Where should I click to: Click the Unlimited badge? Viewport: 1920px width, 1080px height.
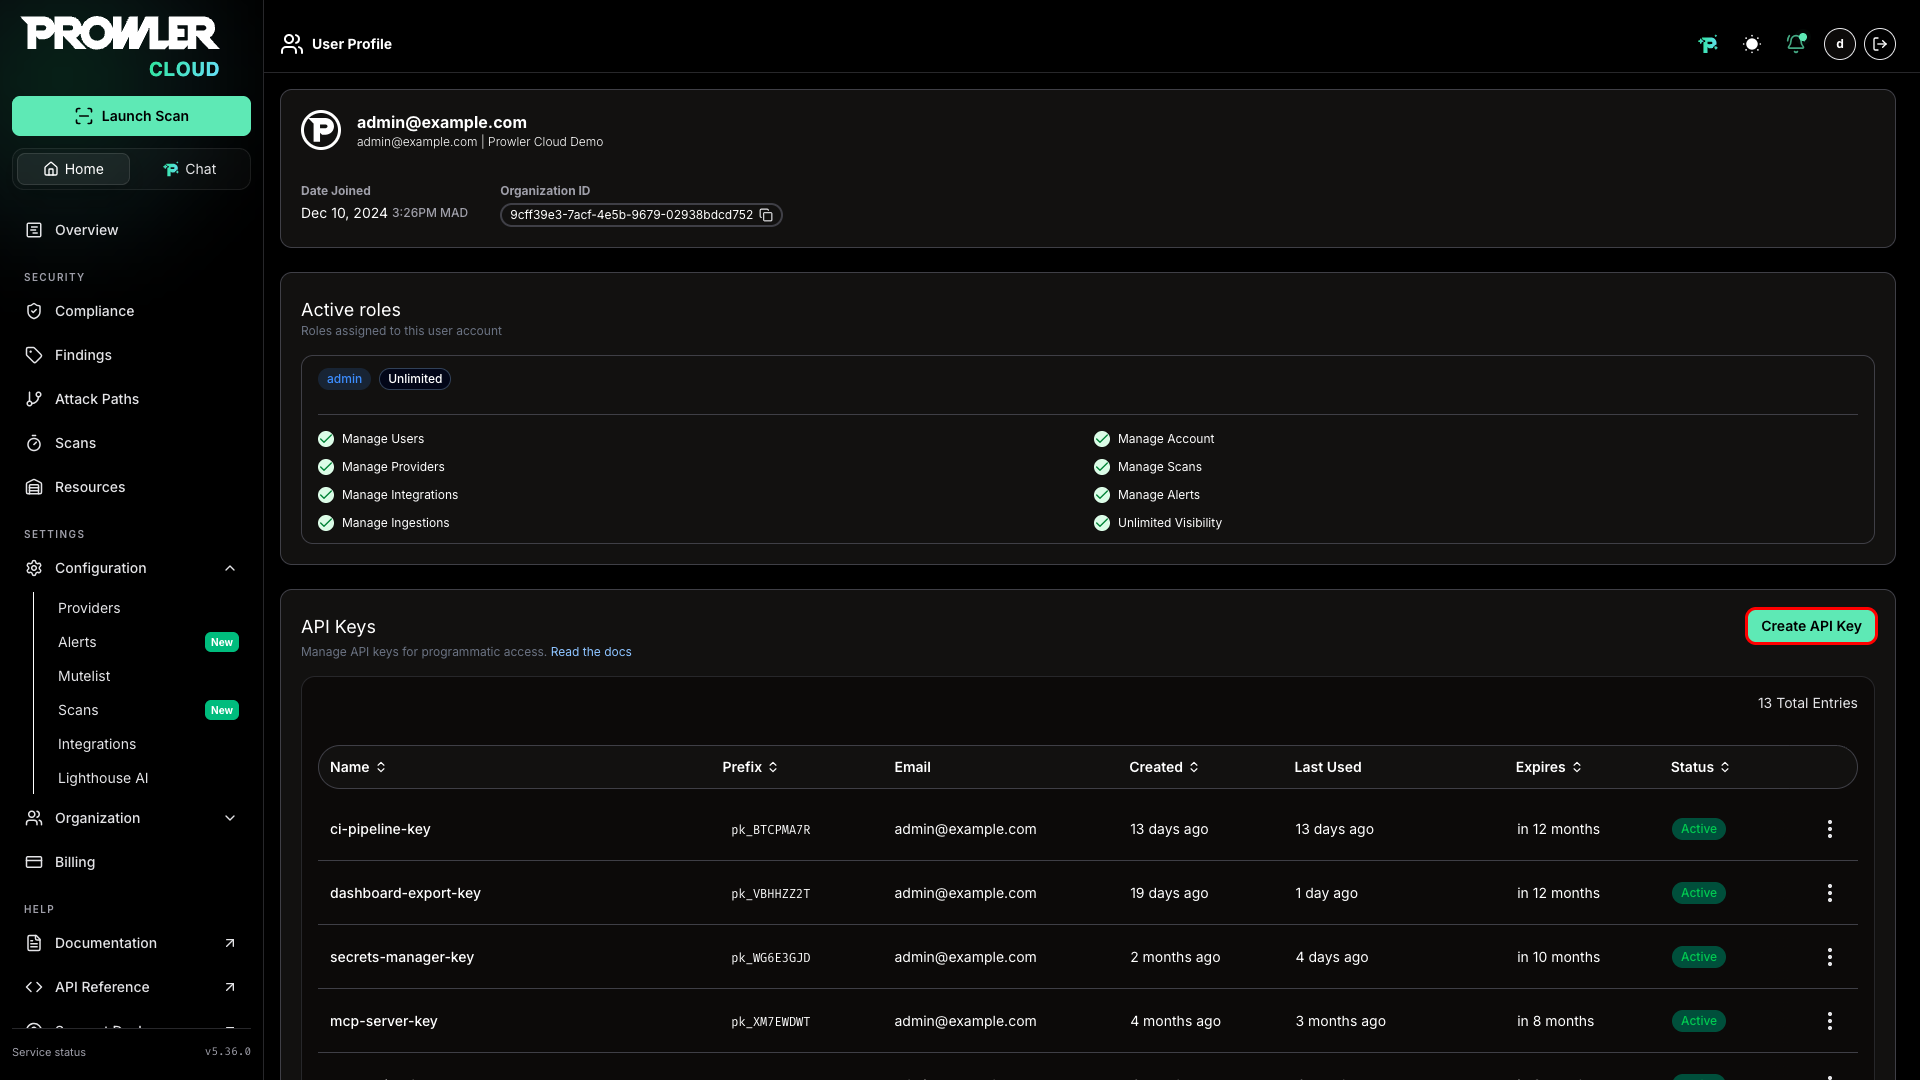[415, 379]
